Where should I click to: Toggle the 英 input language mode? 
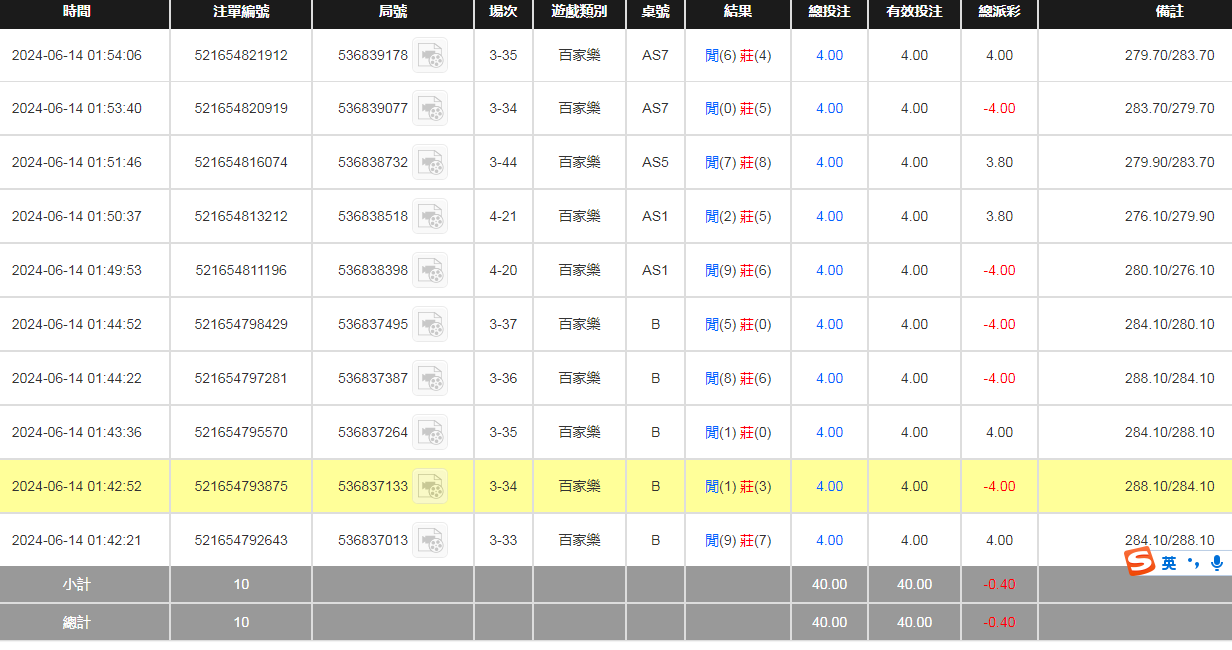(x=1169, y=564)
